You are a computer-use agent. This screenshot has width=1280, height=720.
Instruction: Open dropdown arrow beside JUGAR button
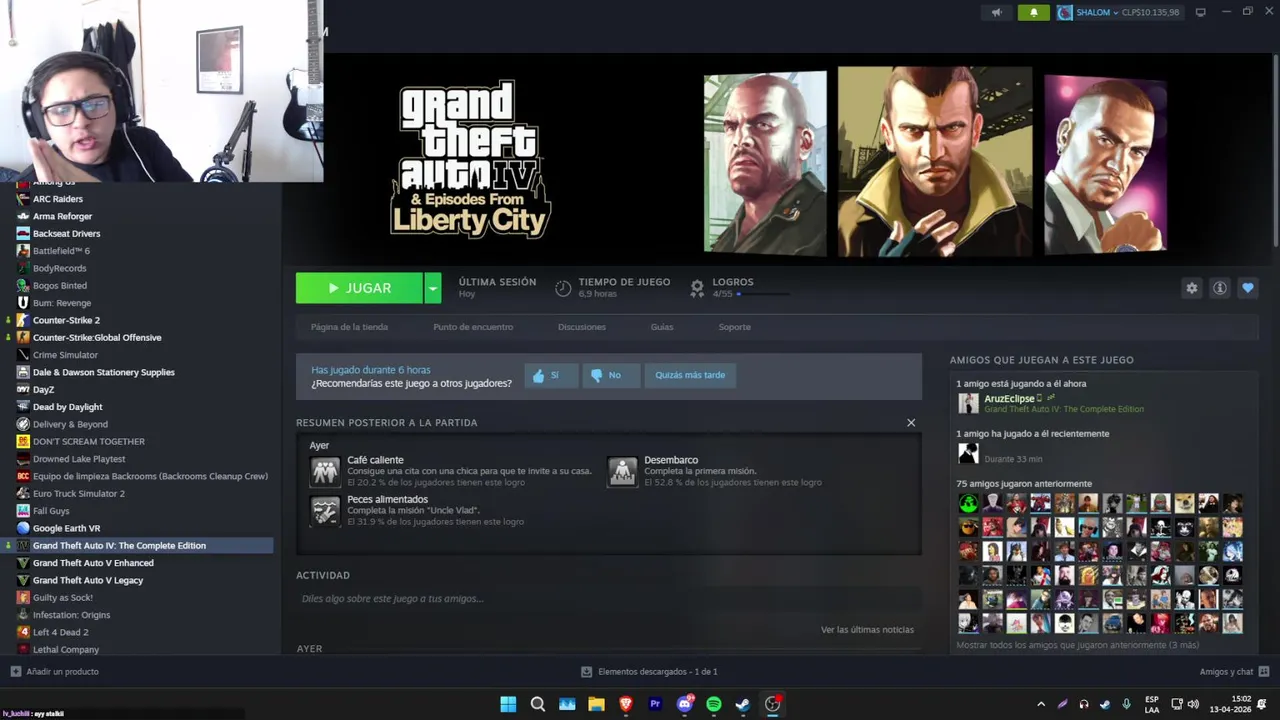(x=433, y=288)
